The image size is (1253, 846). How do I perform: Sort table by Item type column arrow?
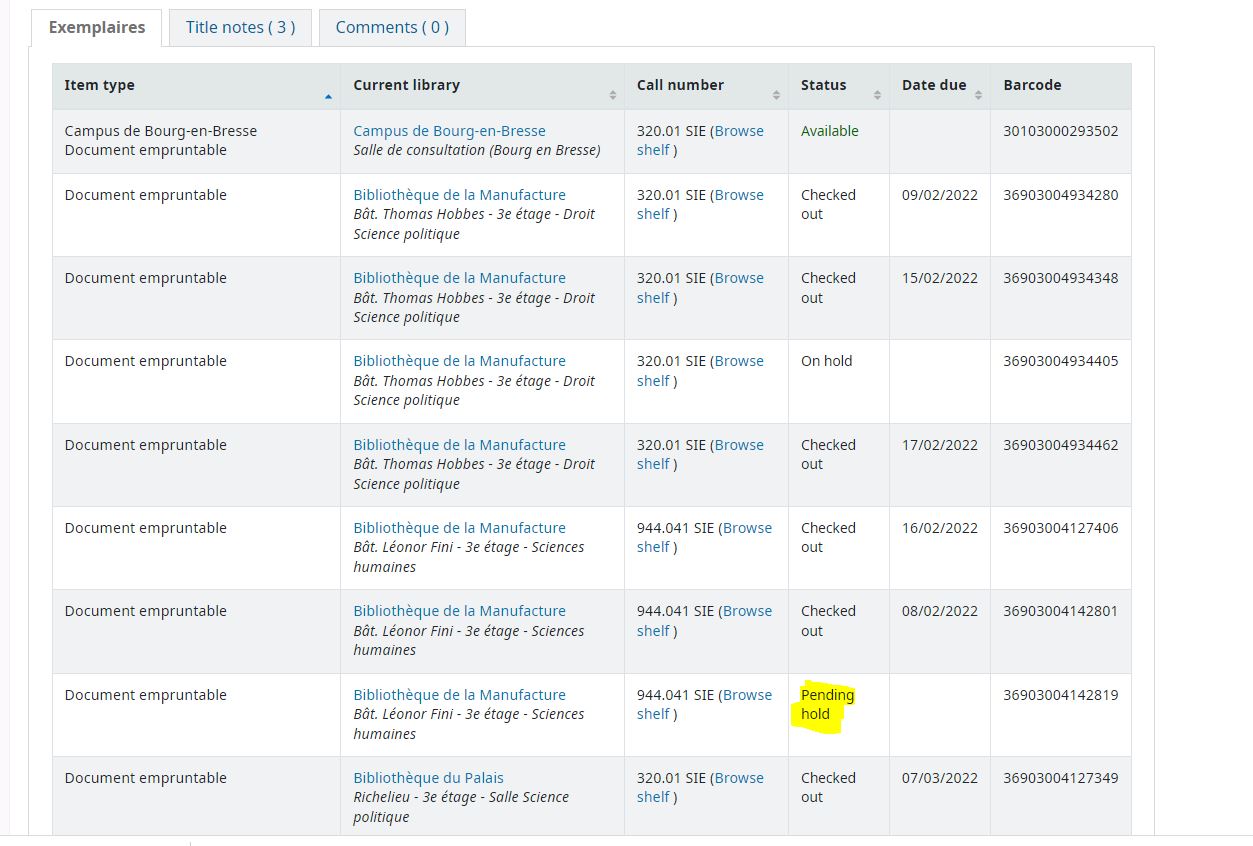point(328,96)
